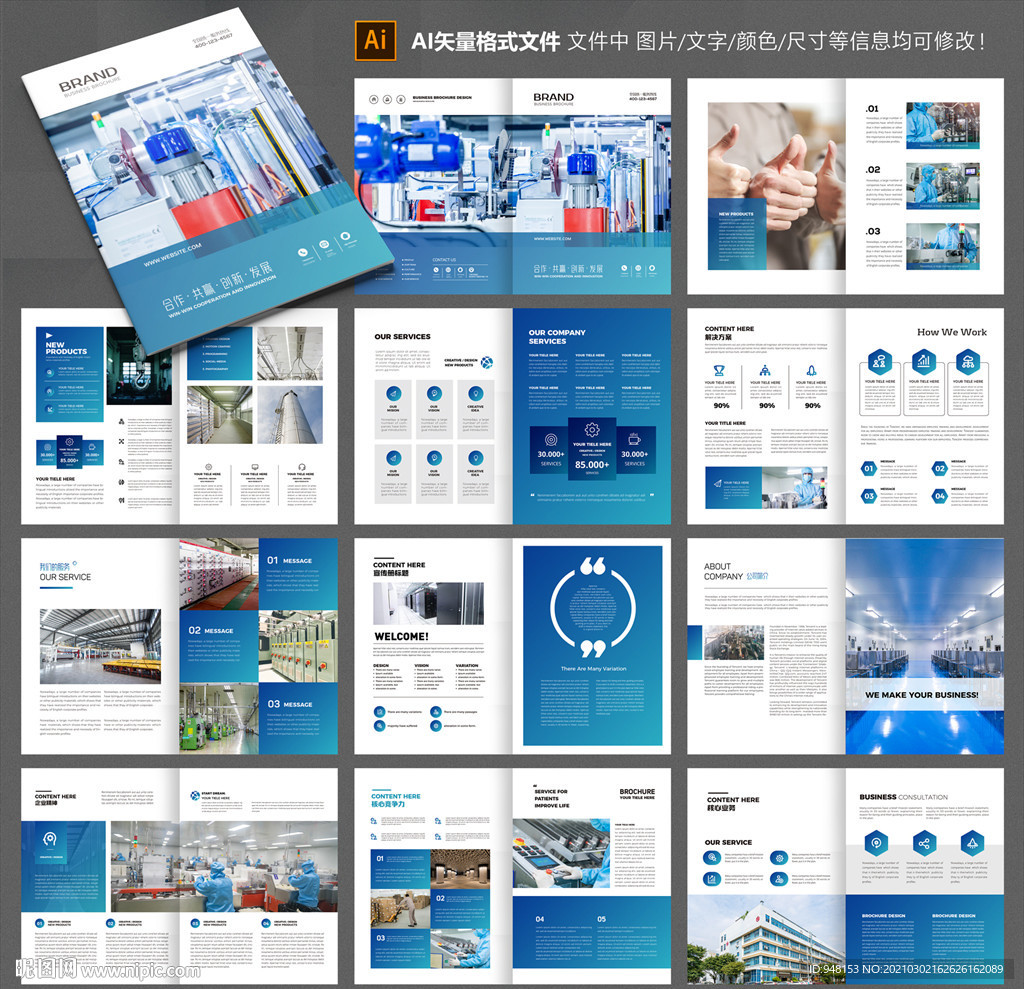
Task: Click the BRAND title on the top spread
Action: tap(553, 97)
